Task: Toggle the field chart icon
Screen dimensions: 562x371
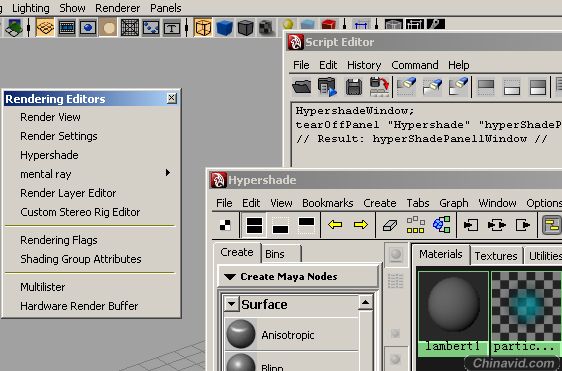Action: 130,27
